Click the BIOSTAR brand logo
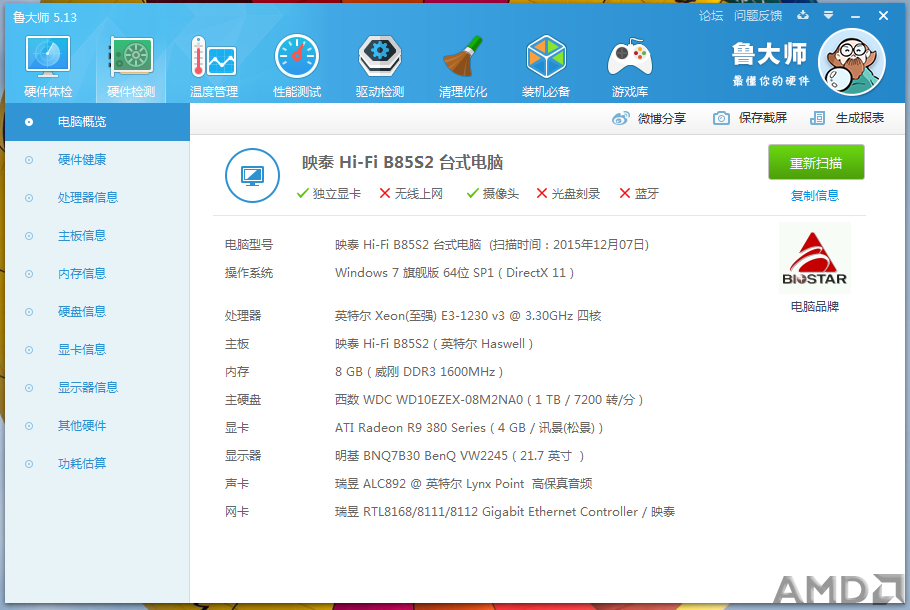Viewport: 910px width, 610px height. (x=814, y=259)
